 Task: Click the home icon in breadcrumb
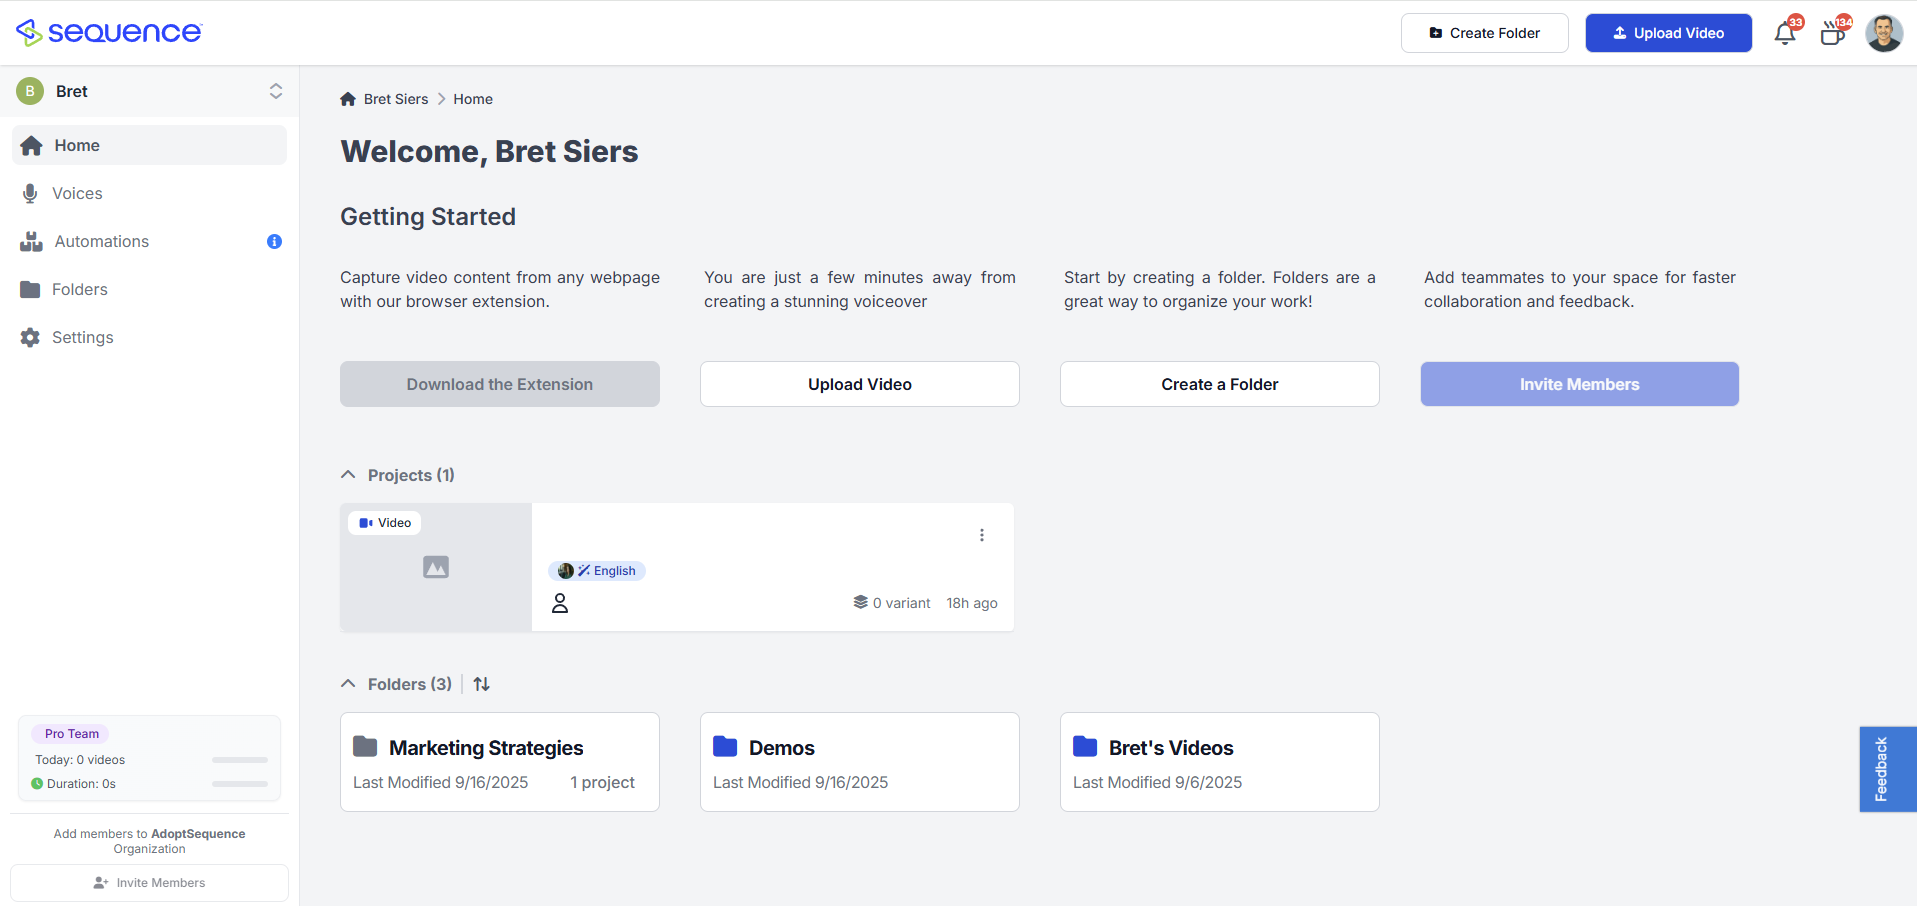[348, 99]
